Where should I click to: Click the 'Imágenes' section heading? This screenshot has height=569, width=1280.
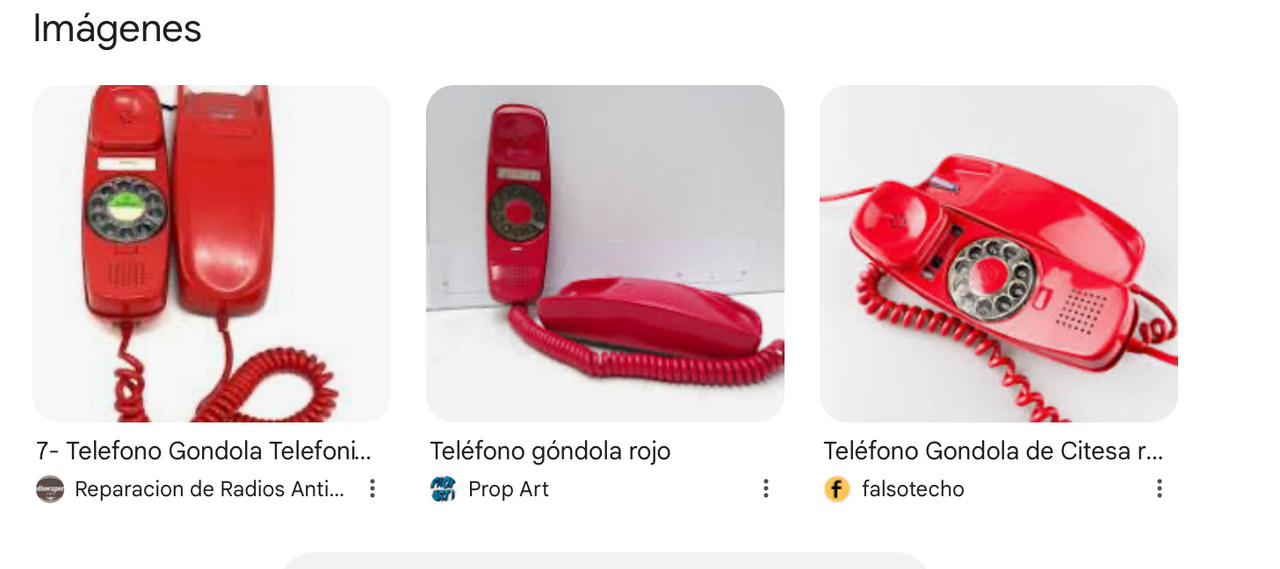[x=117, y=28]
